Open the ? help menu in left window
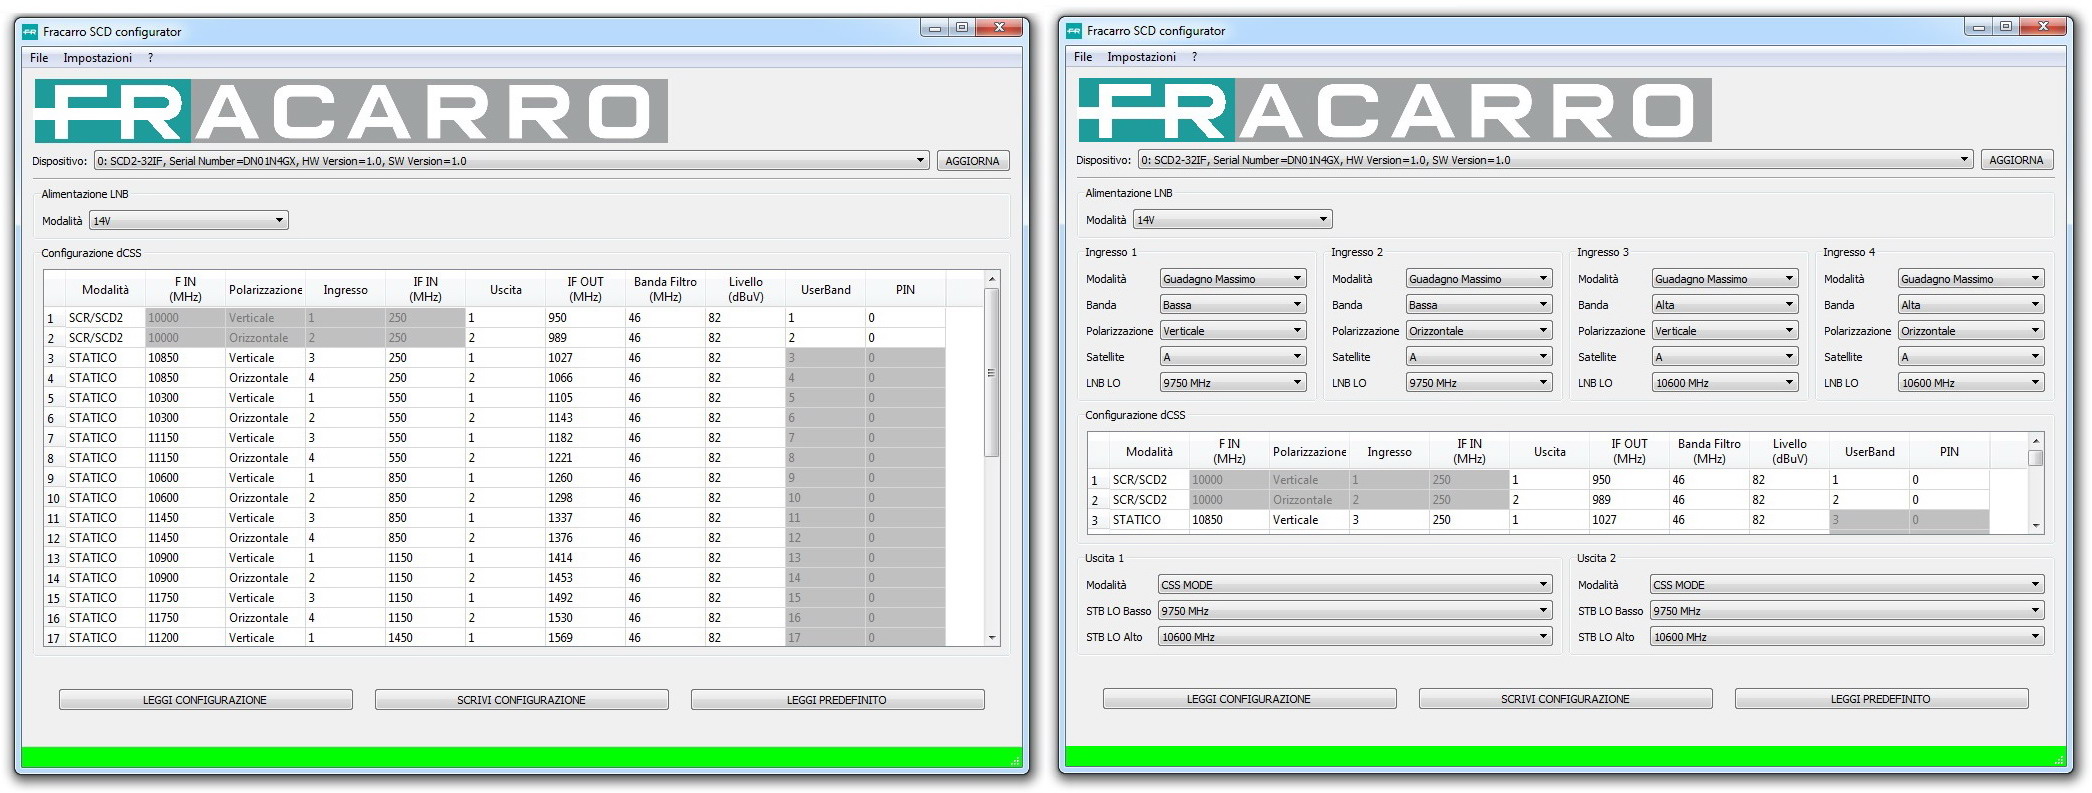This screenshot has height=793, width=2092. [151, 58]
